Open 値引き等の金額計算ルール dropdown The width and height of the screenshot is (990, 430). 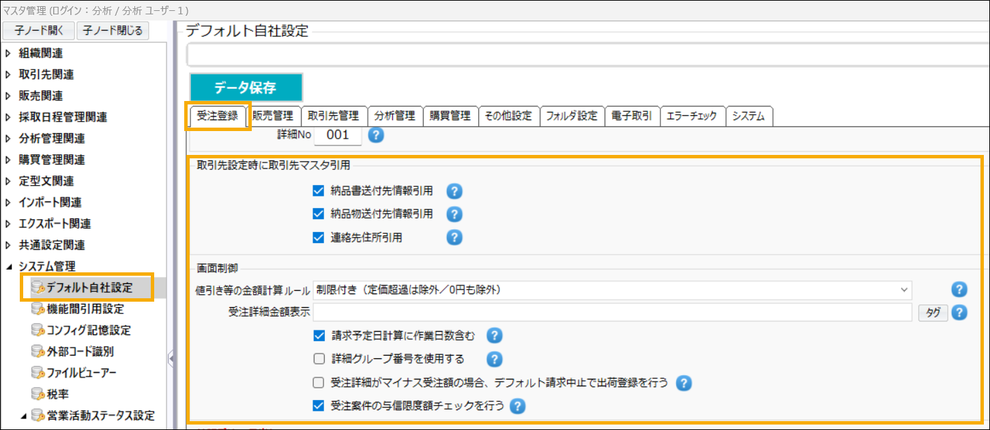click(613, 290)
